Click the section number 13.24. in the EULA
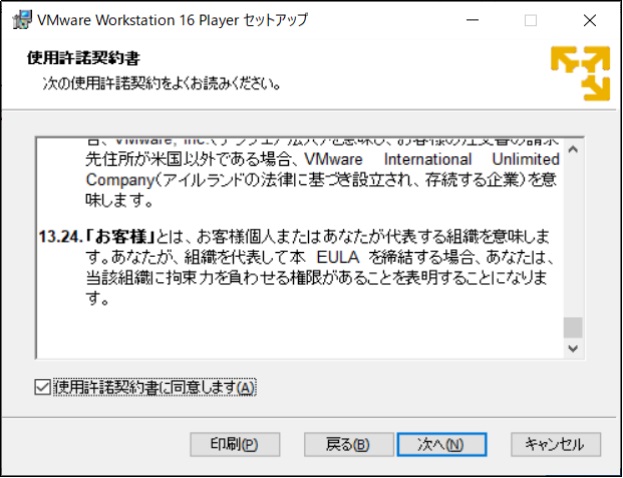This screenshot has width=623, height=478. (x=61, y=238)
